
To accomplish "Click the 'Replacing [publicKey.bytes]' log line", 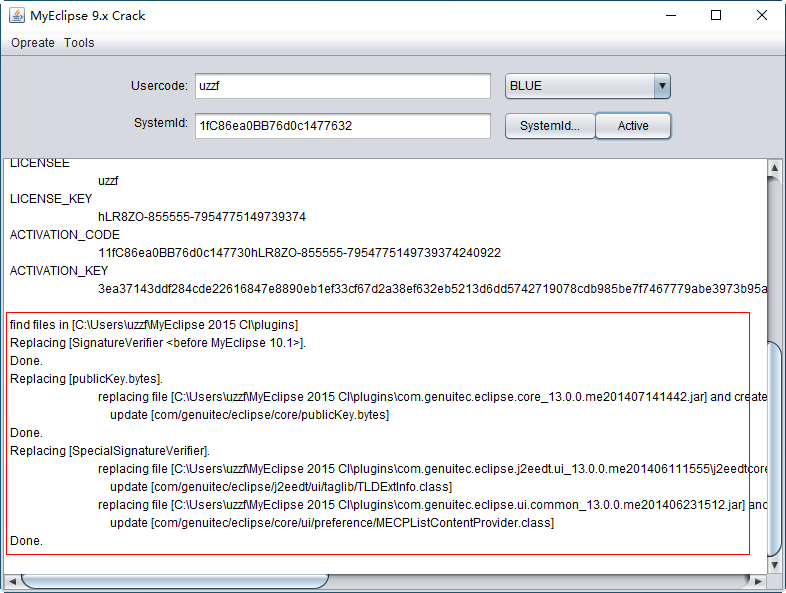I will tap(86, 379).
